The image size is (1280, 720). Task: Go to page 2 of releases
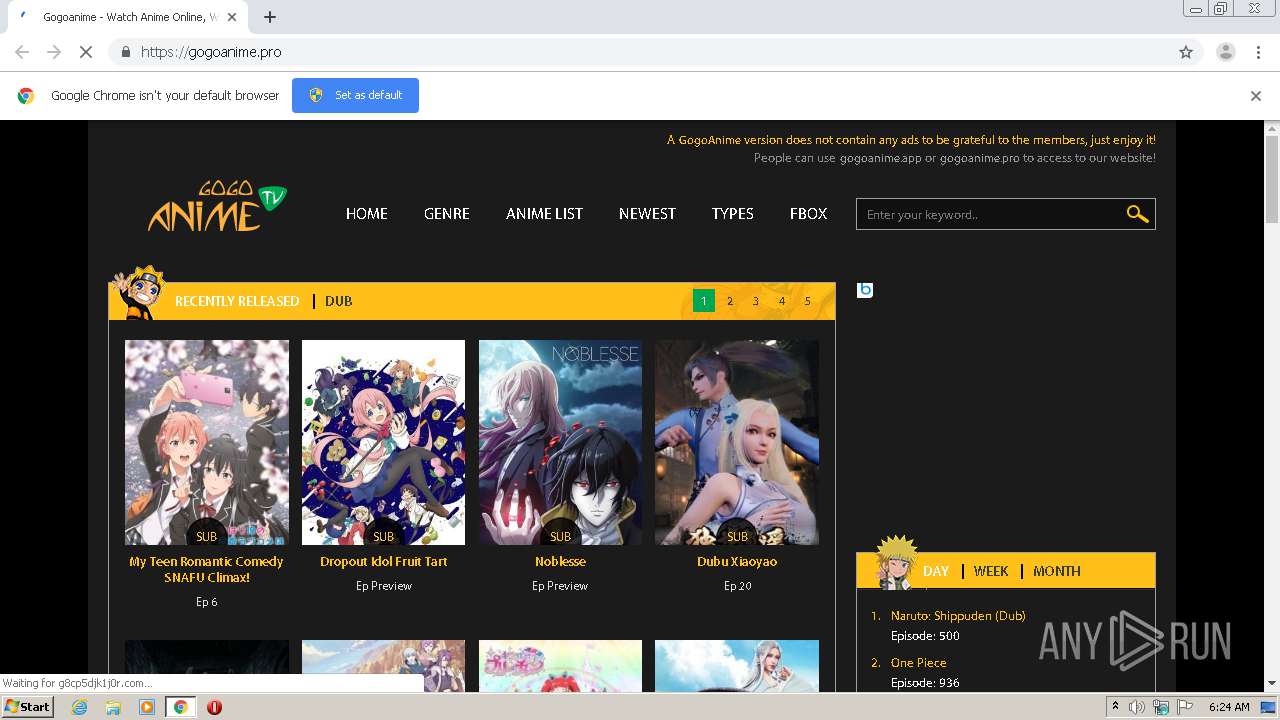(730, 301)
